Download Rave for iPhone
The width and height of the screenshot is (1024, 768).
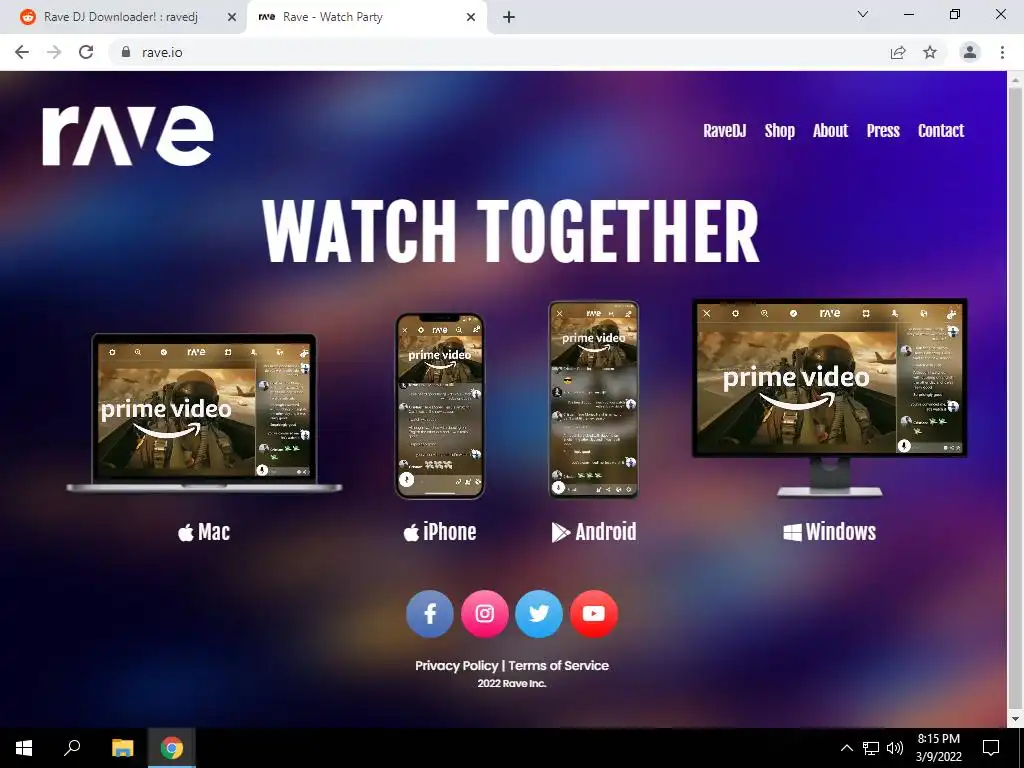pyautogui.click(x=440, y=532)
